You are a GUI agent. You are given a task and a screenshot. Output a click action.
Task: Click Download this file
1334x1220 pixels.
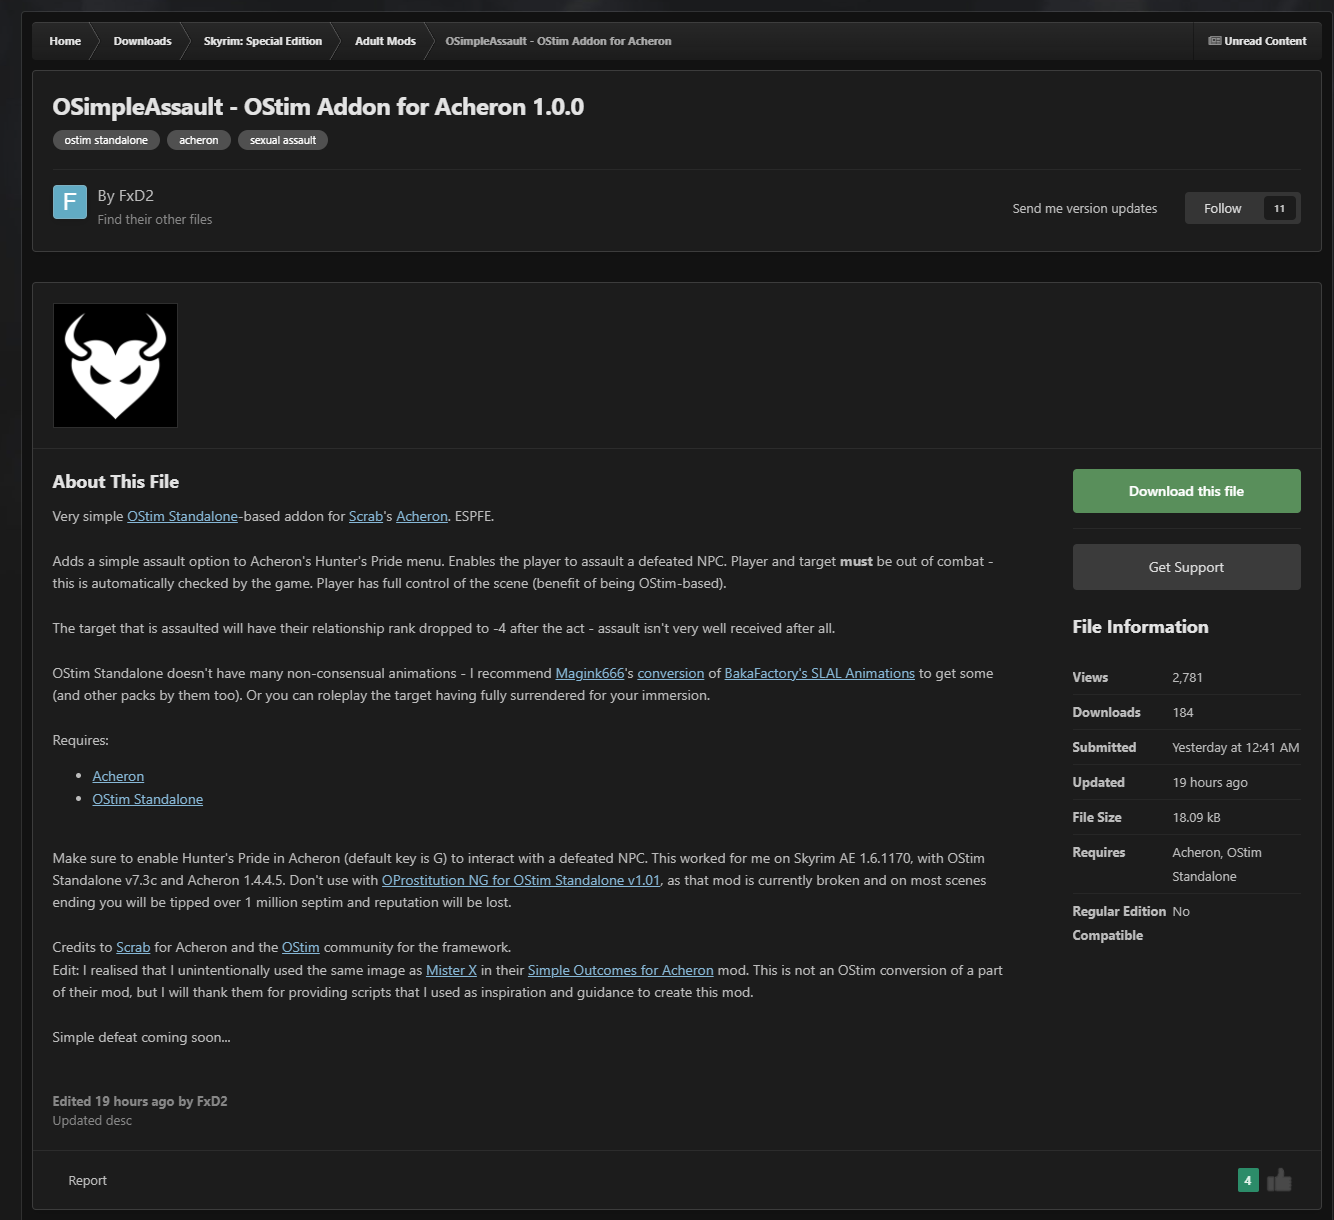(1186, 491)
